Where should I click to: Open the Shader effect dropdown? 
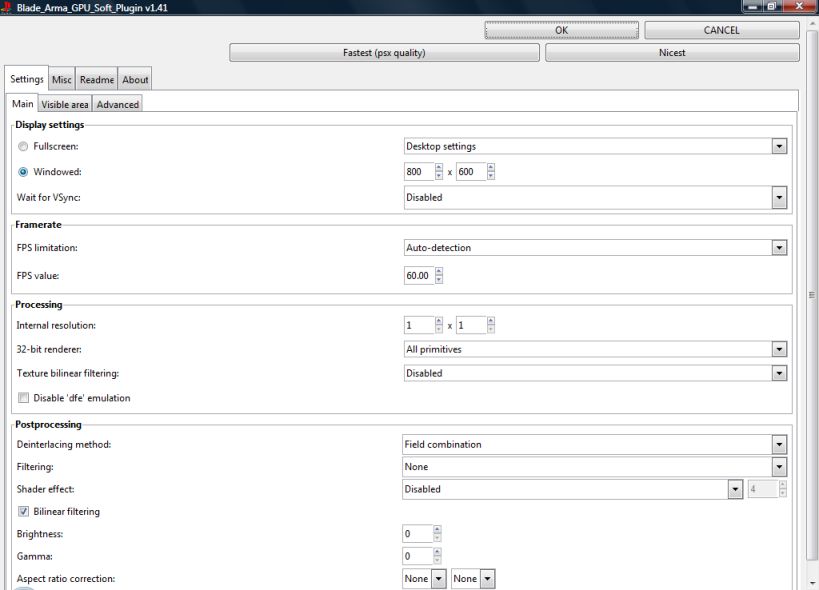572,489
